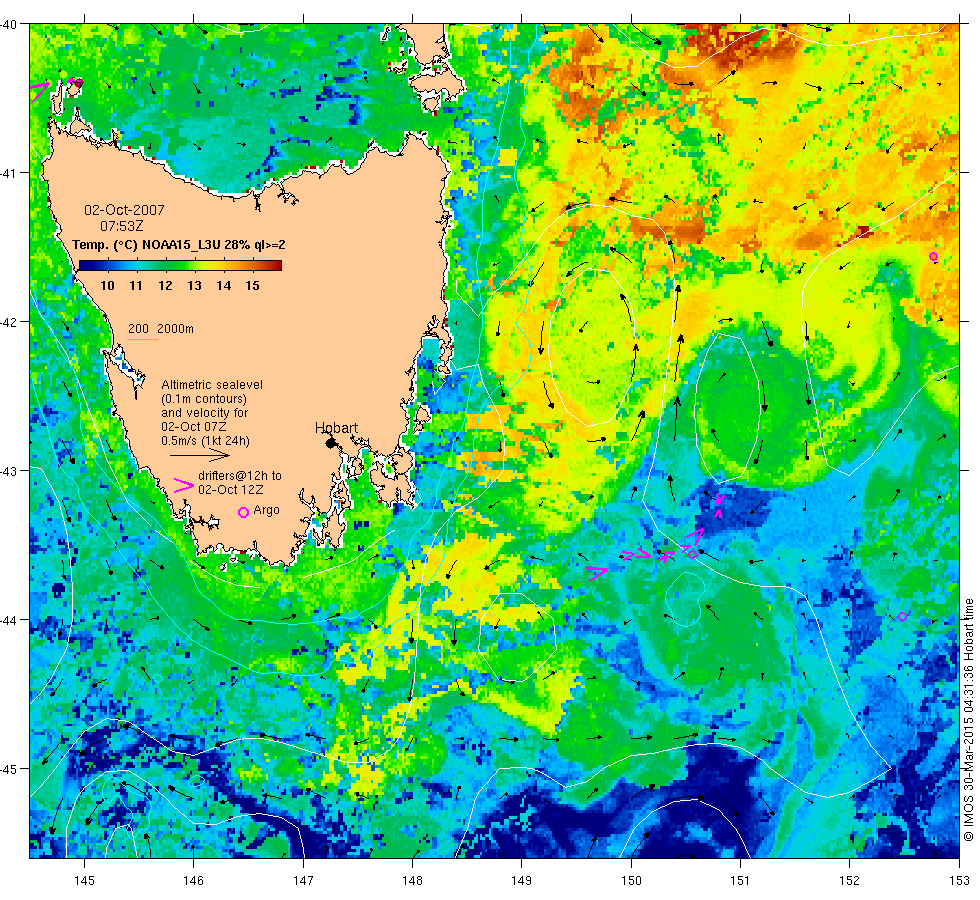Click the 148 longitude axis label

(x=412, y=881)
